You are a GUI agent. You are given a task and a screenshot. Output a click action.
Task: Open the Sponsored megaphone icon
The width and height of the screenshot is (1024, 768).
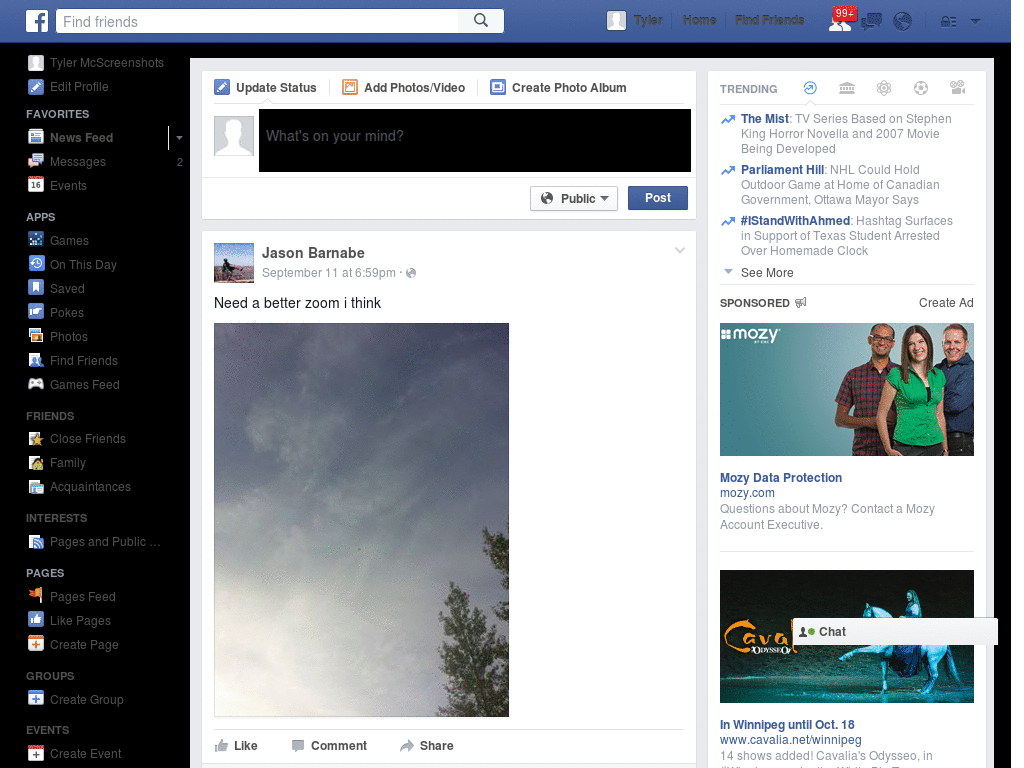[x=799, y=303]
